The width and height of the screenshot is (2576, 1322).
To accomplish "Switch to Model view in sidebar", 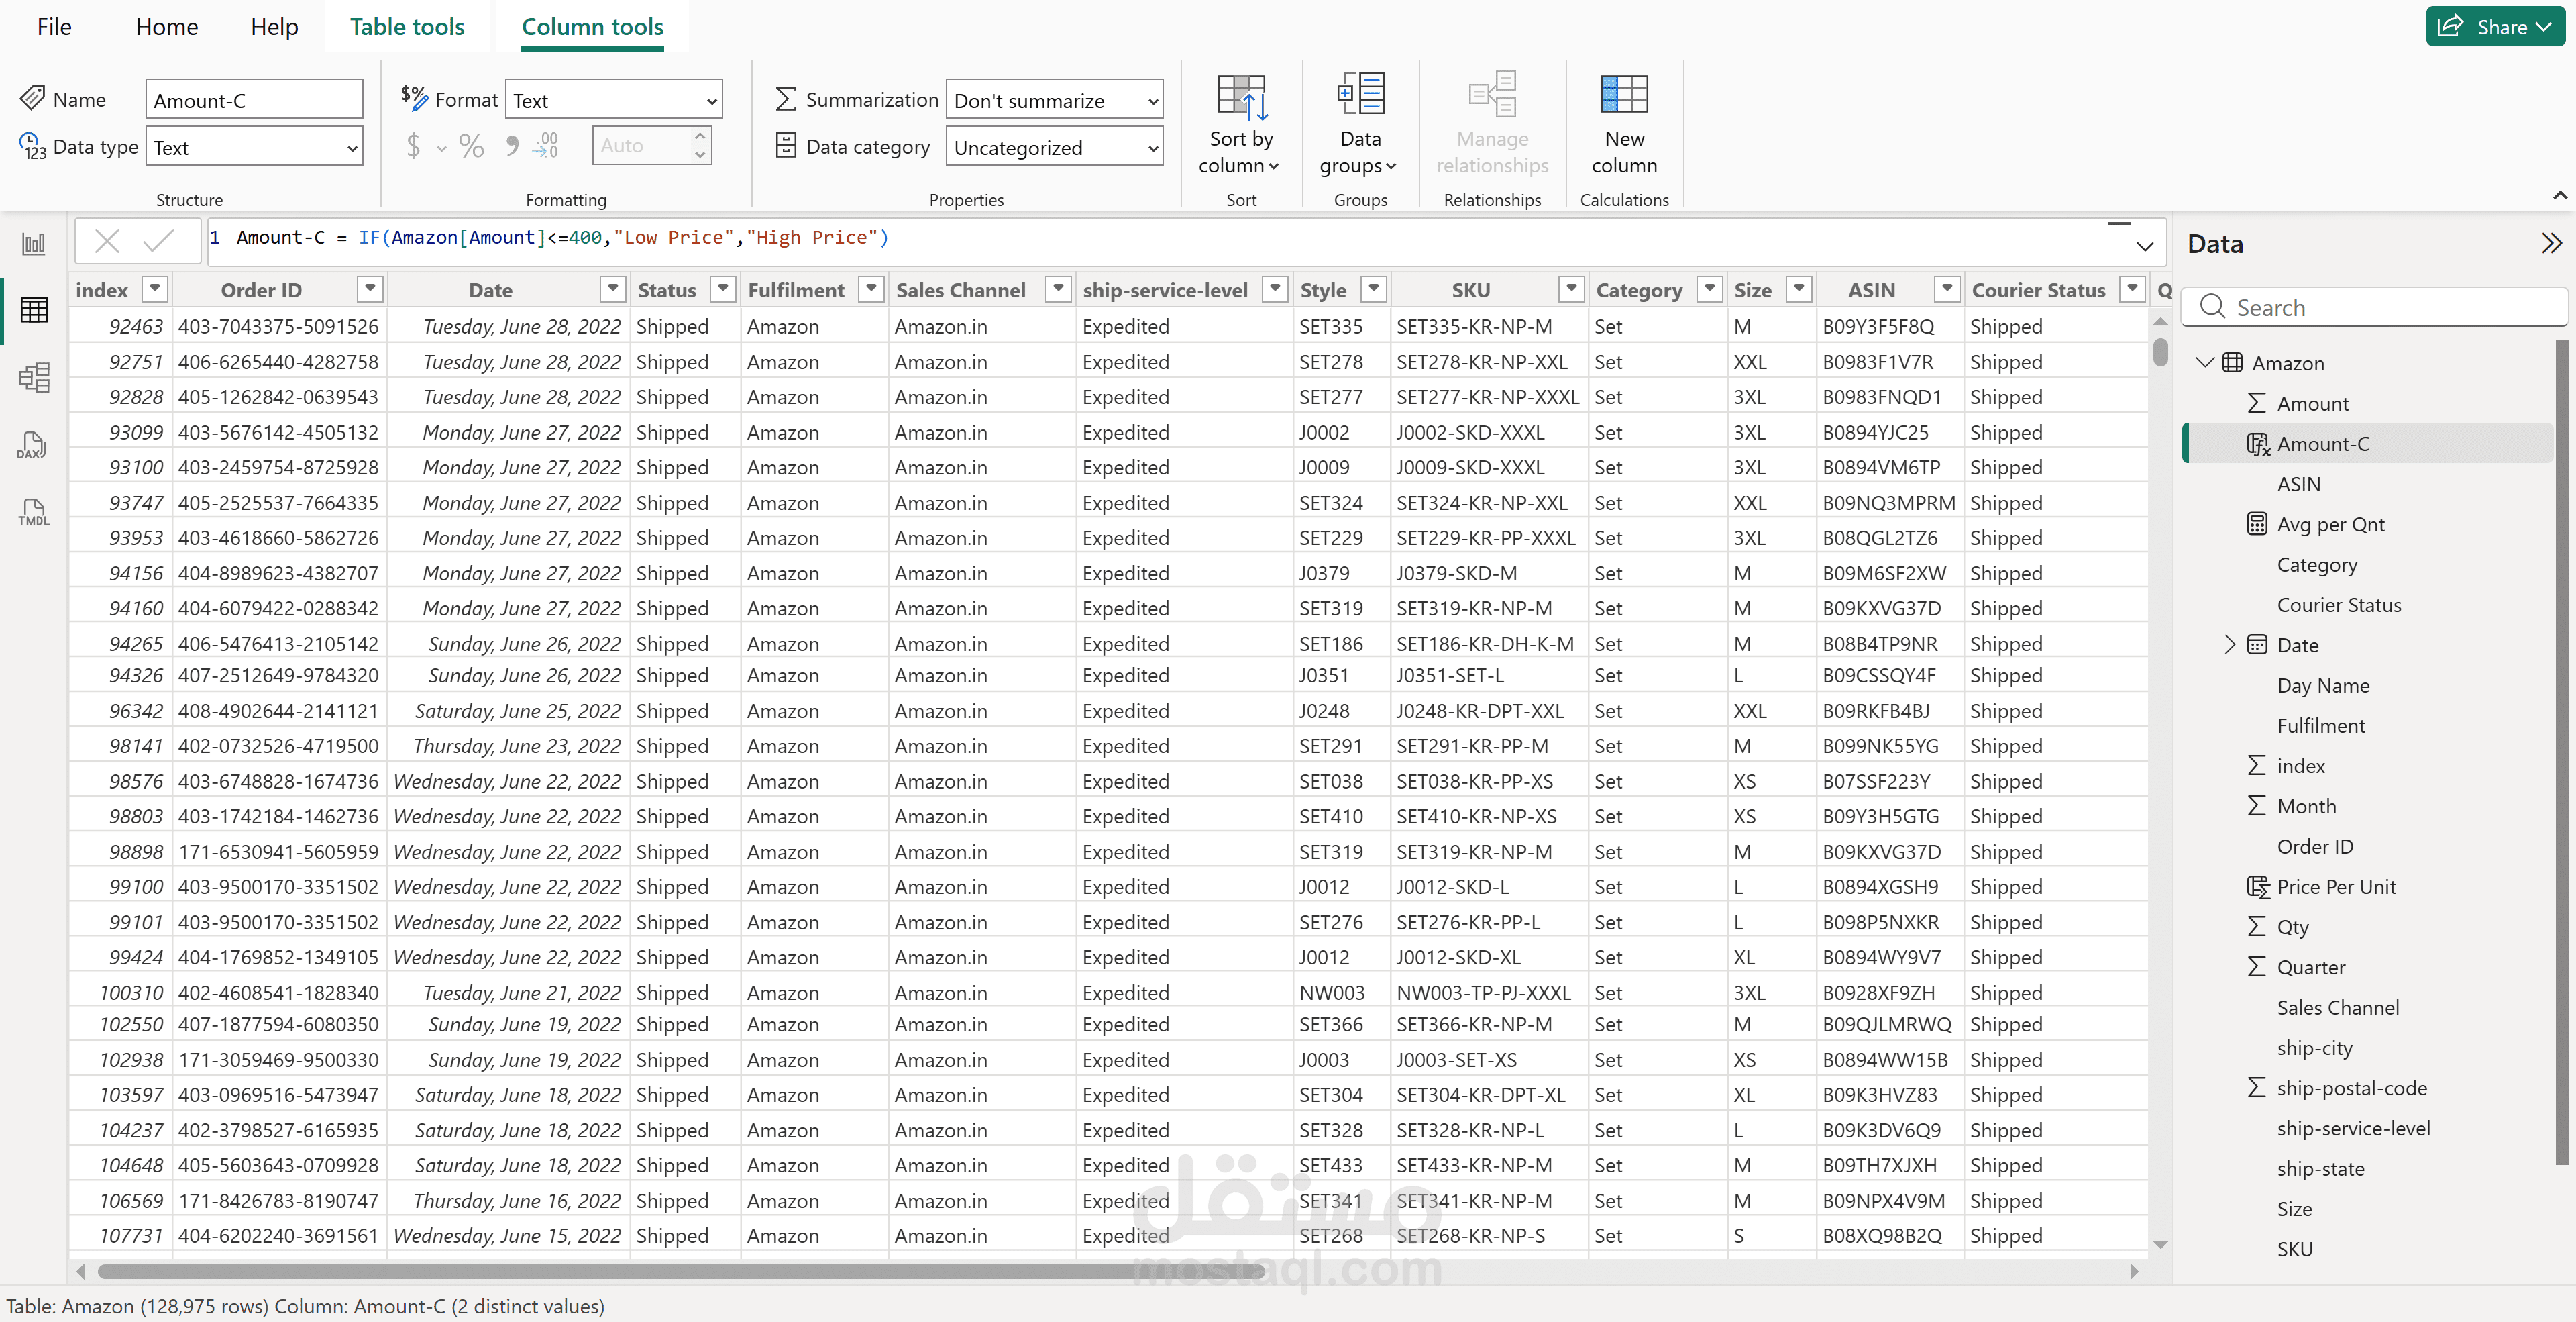I will click(x=33, y=377).
